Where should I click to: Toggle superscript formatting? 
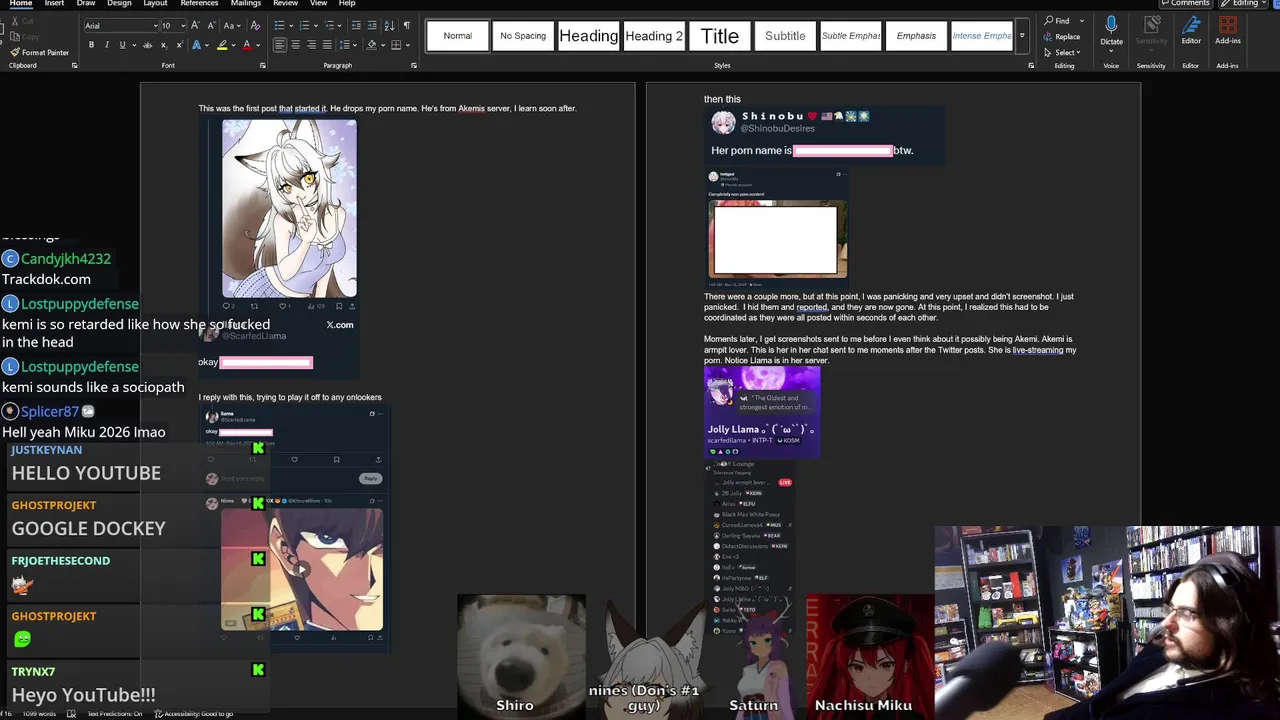180,45
